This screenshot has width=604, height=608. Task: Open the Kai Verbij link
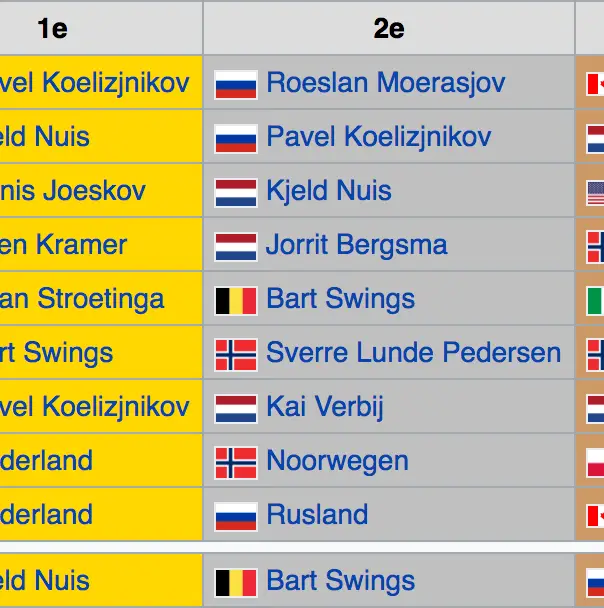[325, 407]
